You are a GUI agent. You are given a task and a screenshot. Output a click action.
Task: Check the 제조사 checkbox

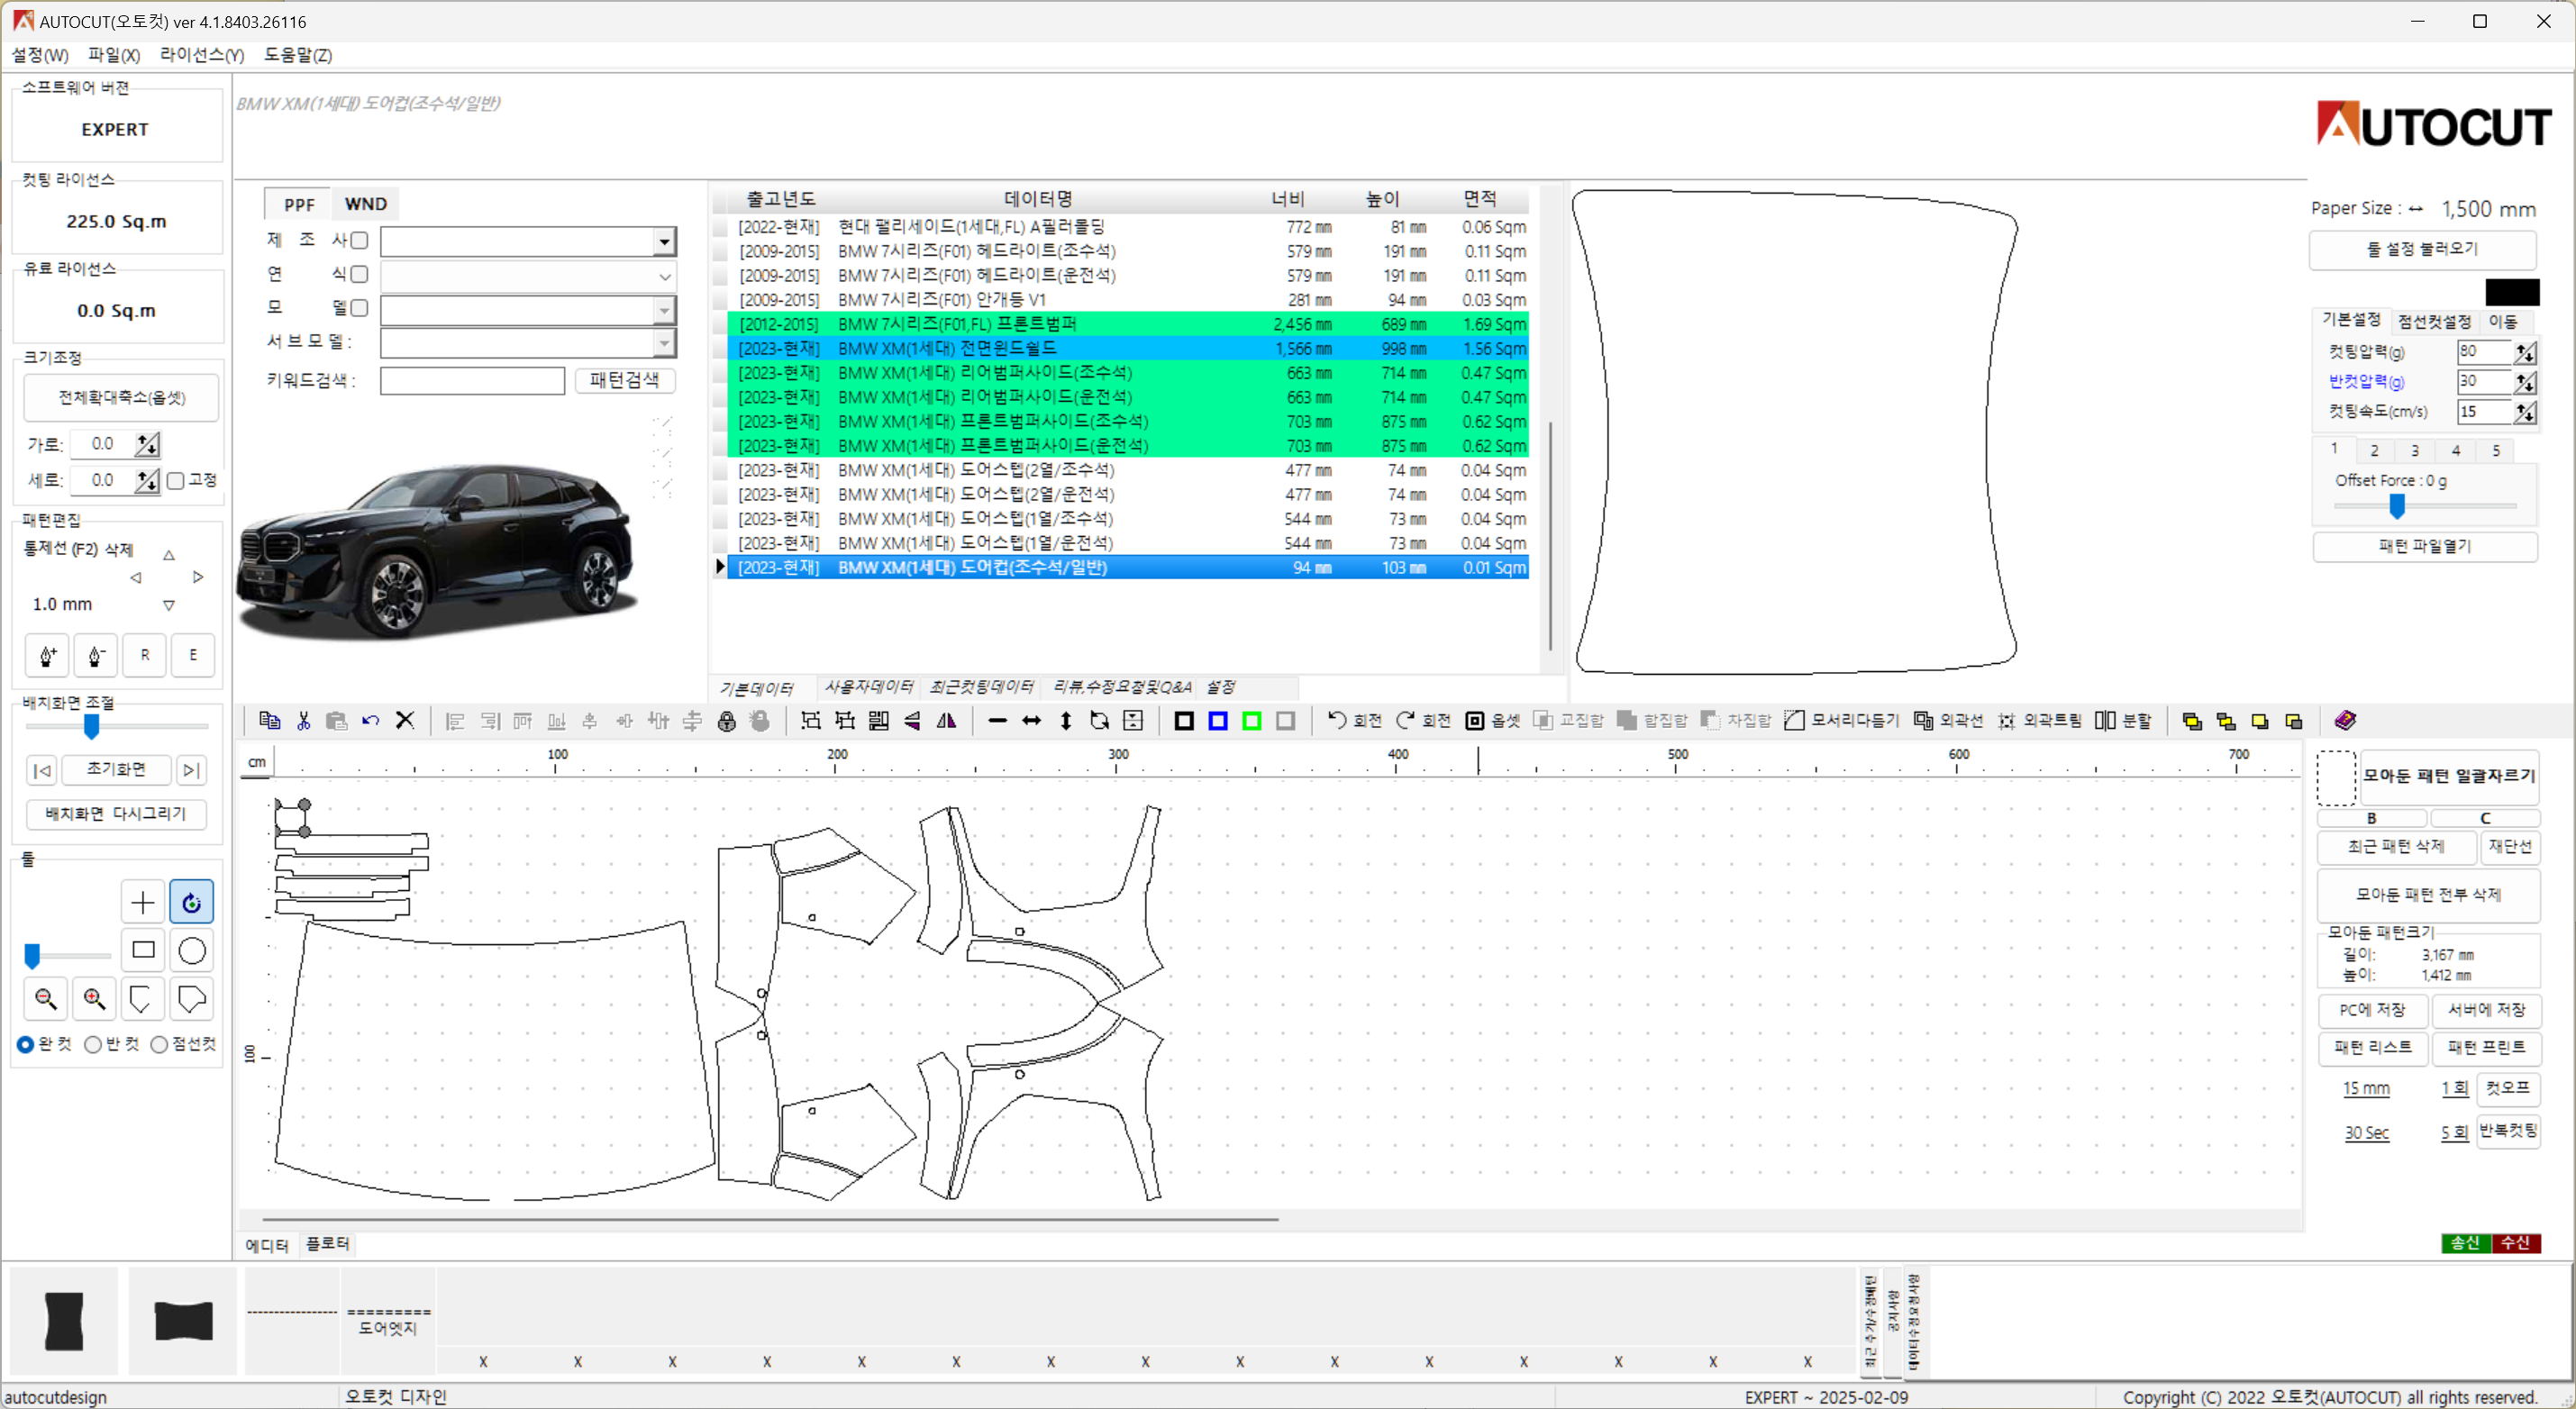[359, 240]
